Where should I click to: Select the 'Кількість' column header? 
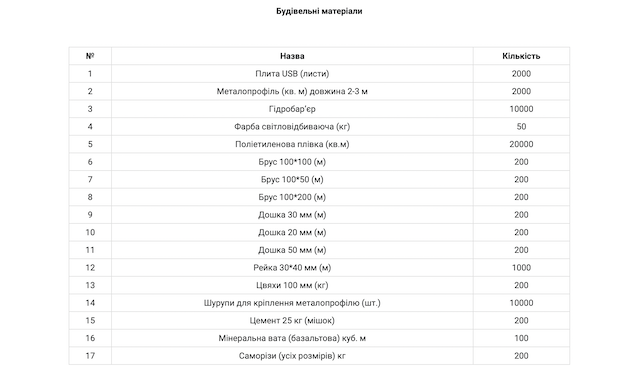pos(521,56)
